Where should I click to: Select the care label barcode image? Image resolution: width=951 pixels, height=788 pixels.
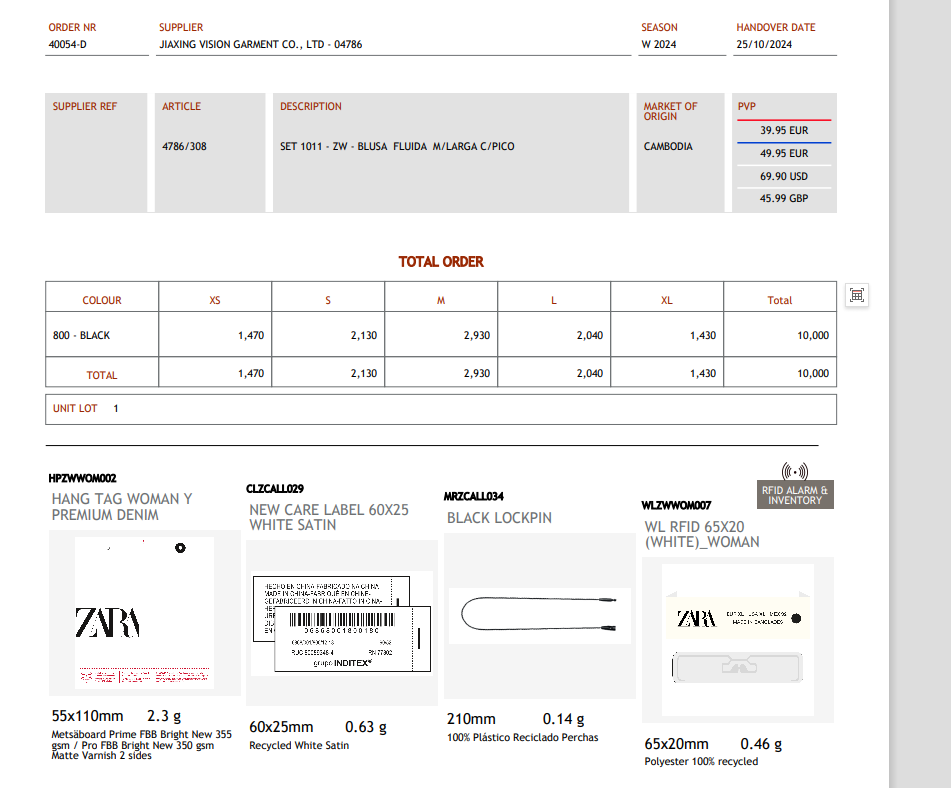(341, 622)
